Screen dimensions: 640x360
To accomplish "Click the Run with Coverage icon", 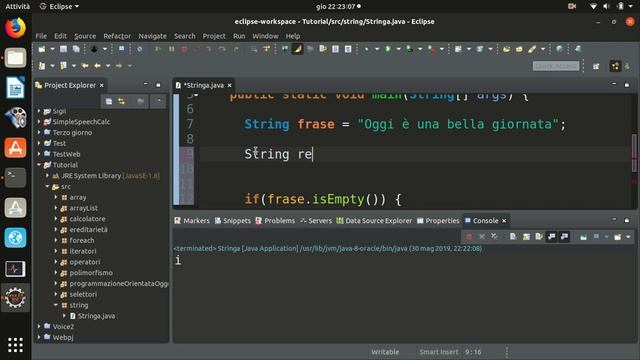I will click(409, 49).
